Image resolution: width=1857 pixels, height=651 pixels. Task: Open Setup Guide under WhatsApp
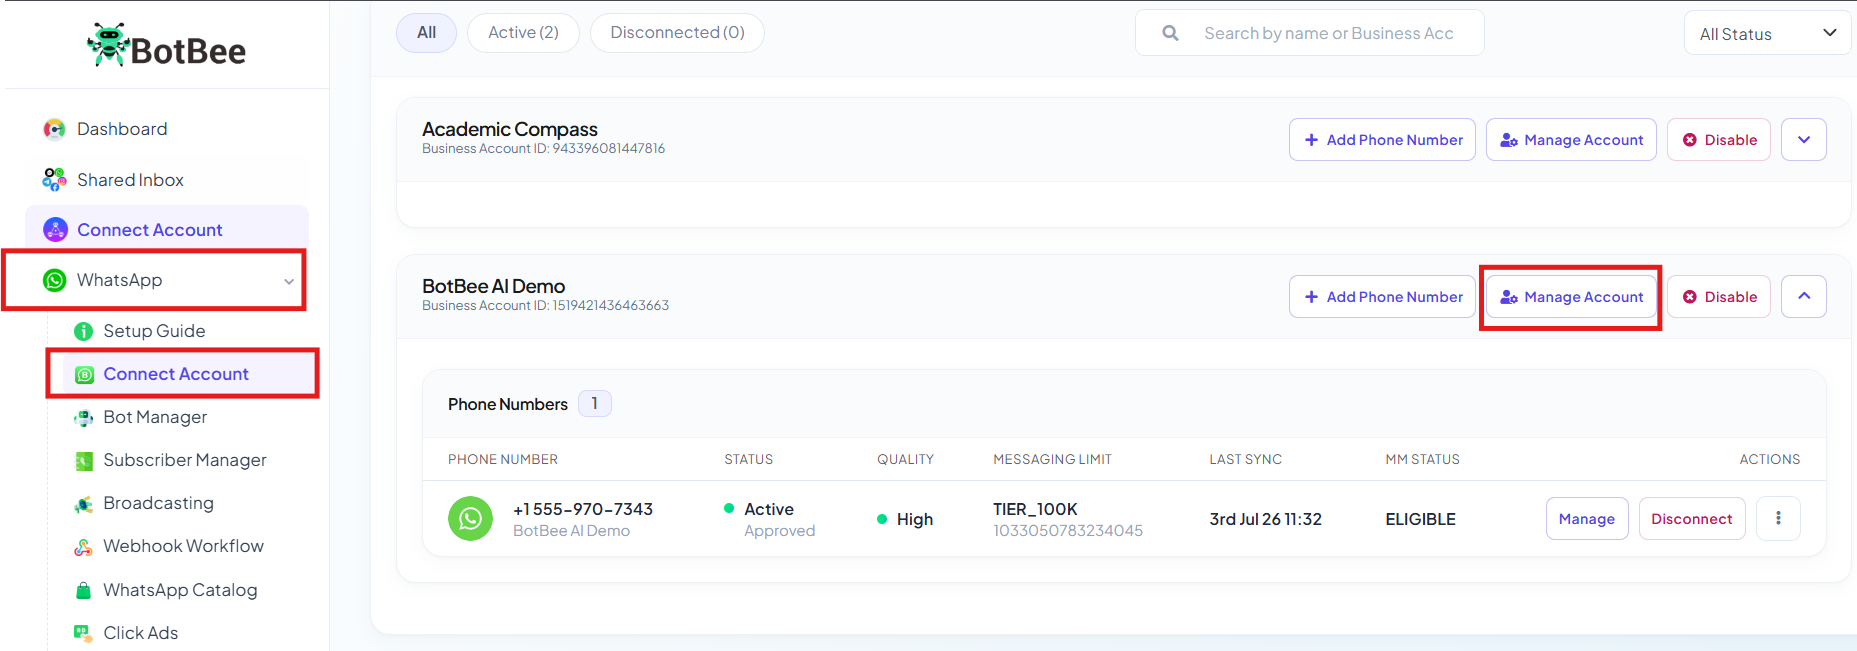(x=154, y=331)
